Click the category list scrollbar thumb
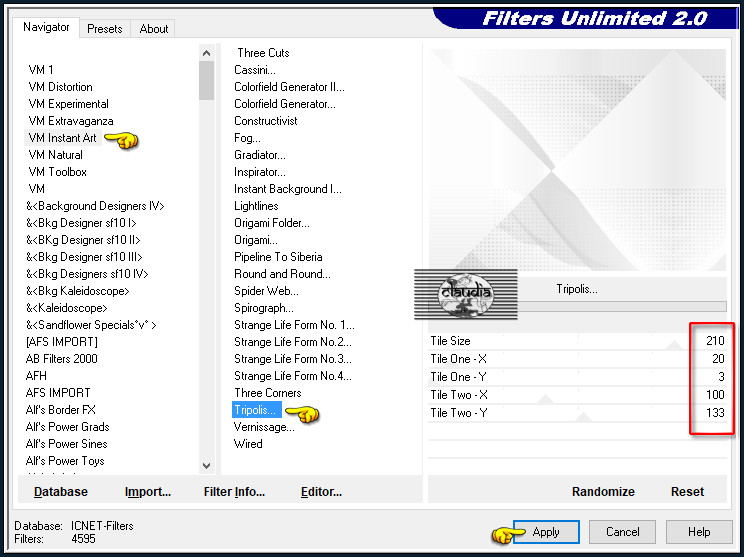744x557 pixels. click(206, 81)
